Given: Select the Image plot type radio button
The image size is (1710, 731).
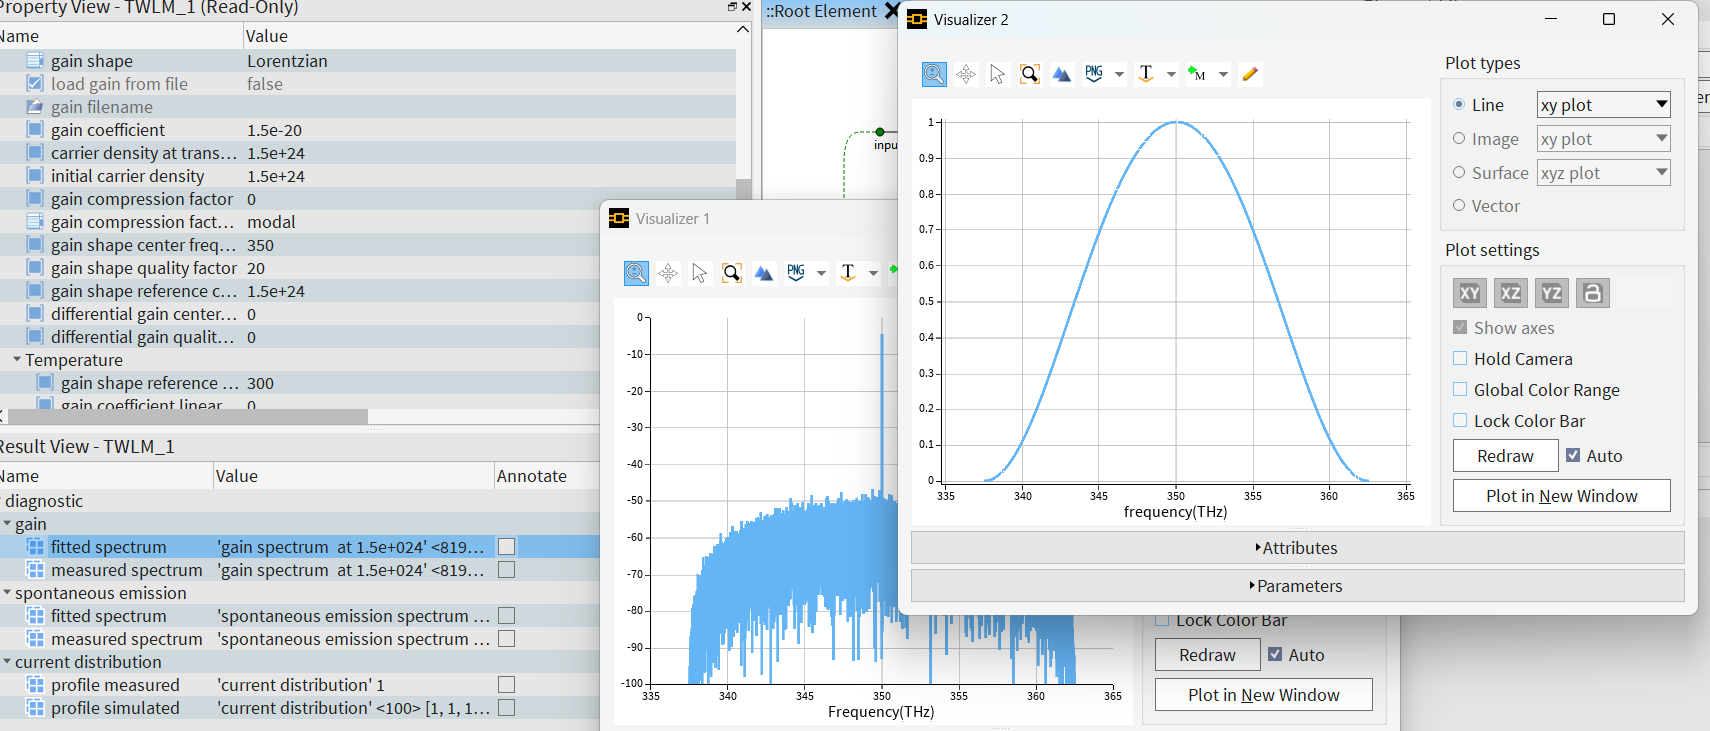Looking at the screenshot, I should (1459, 138).
